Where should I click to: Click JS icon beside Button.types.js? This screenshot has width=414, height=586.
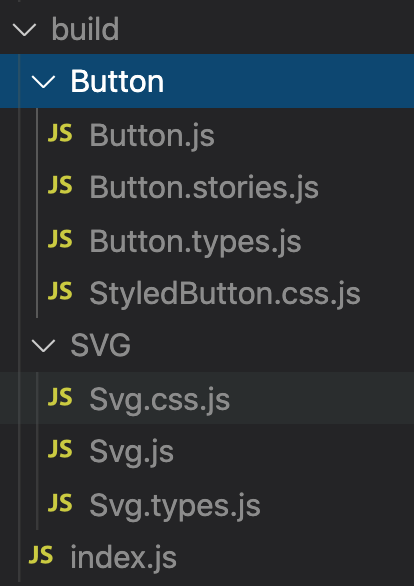[60, 240]
